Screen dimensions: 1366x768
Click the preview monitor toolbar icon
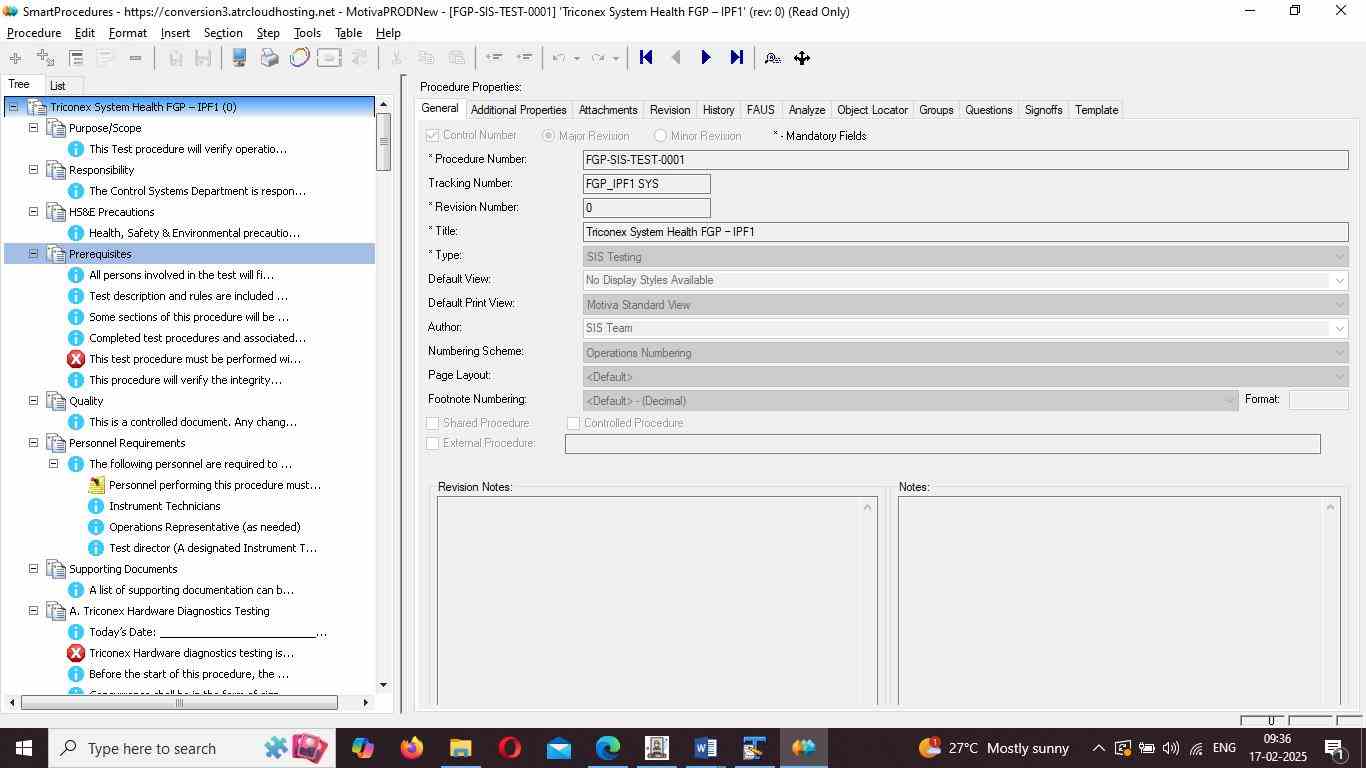pos(239,58)
